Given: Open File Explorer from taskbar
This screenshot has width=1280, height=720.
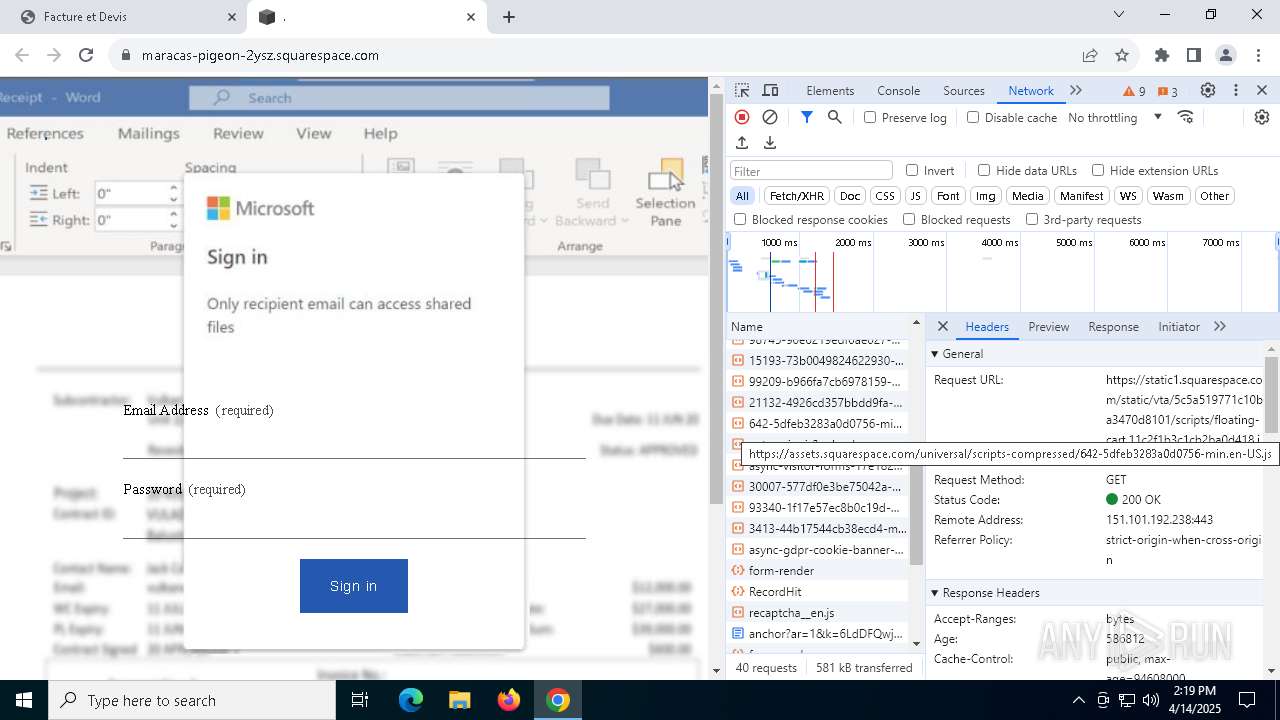Looking at the screenshot, I should (x=459, y=700).
